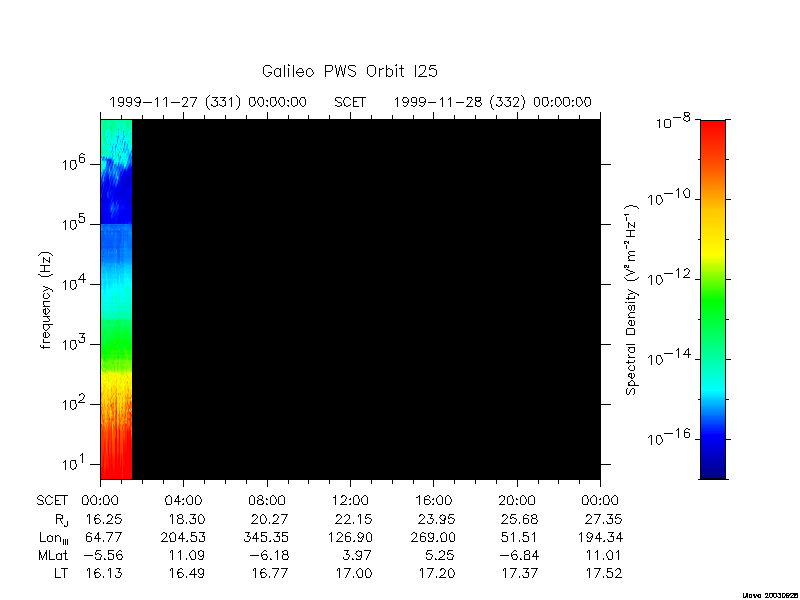Click the frequency (Hz) axis label

click(46, 300)
